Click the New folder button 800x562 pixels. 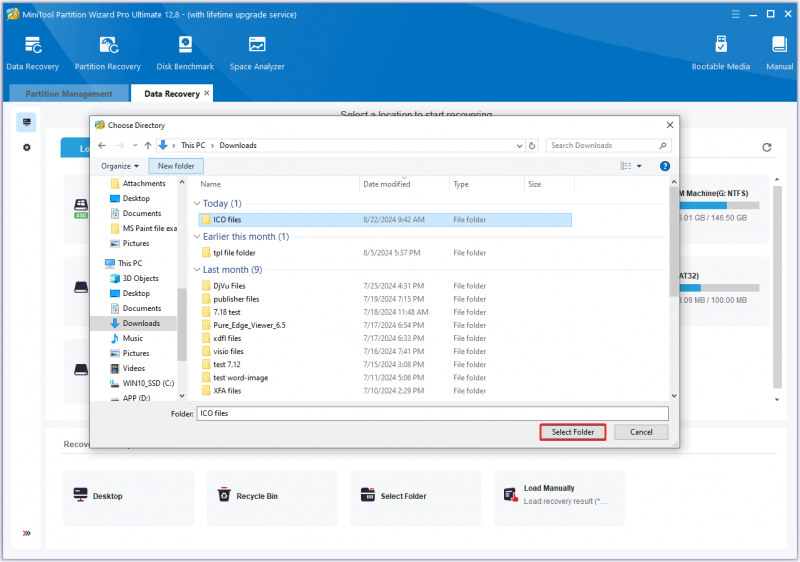pos(176,166)
